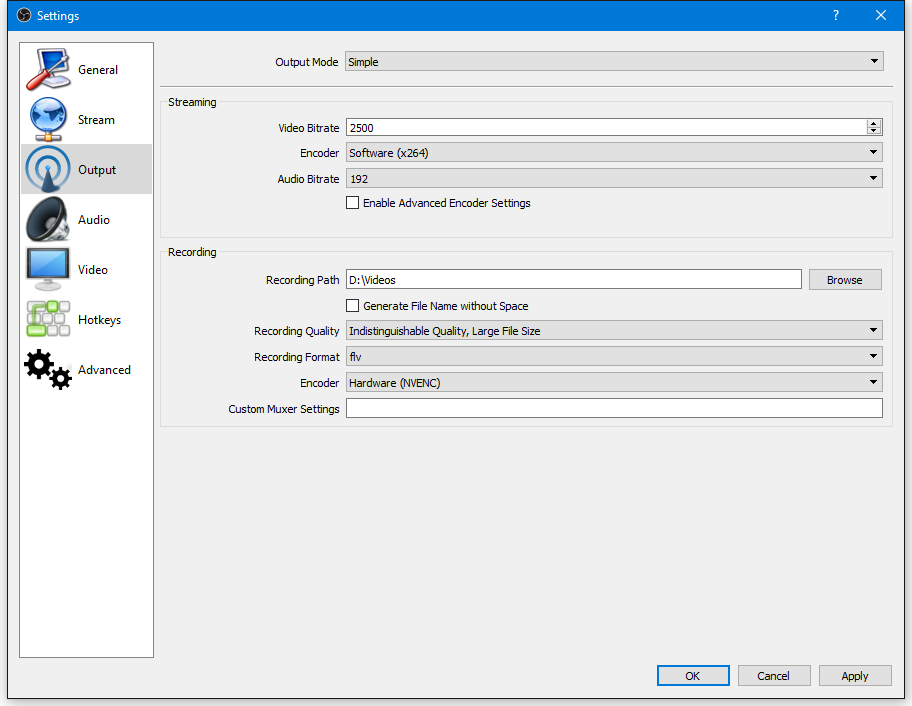Click the Recording Path label

[x=302, y=280]
